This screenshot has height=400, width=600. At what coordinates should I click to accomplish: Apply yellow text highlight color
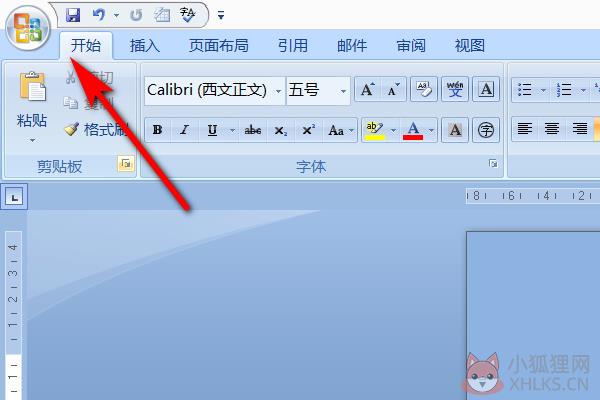[x=375, y=130]
